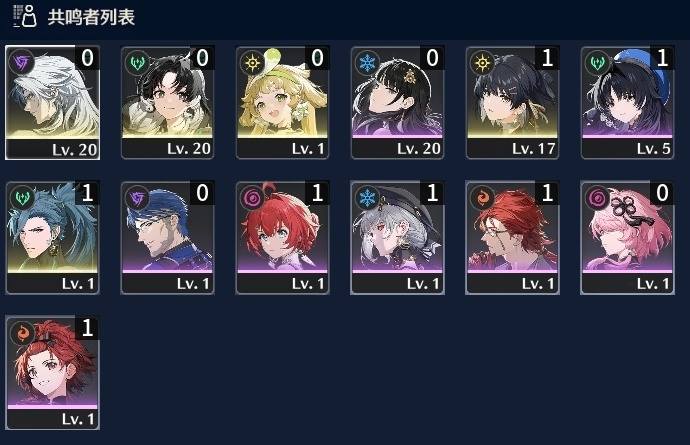Pick the bottom-row red ponytail character card

point(52,373)
